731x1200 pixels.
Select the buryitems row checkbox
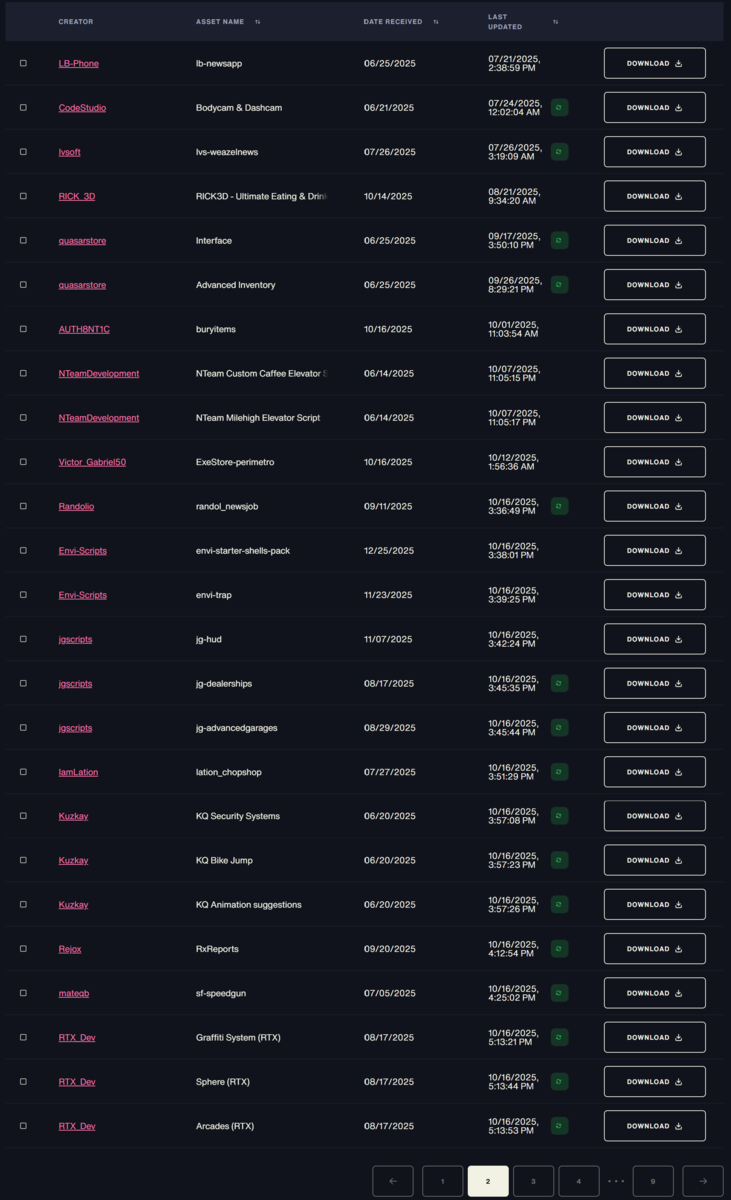[x=23, y=329]
